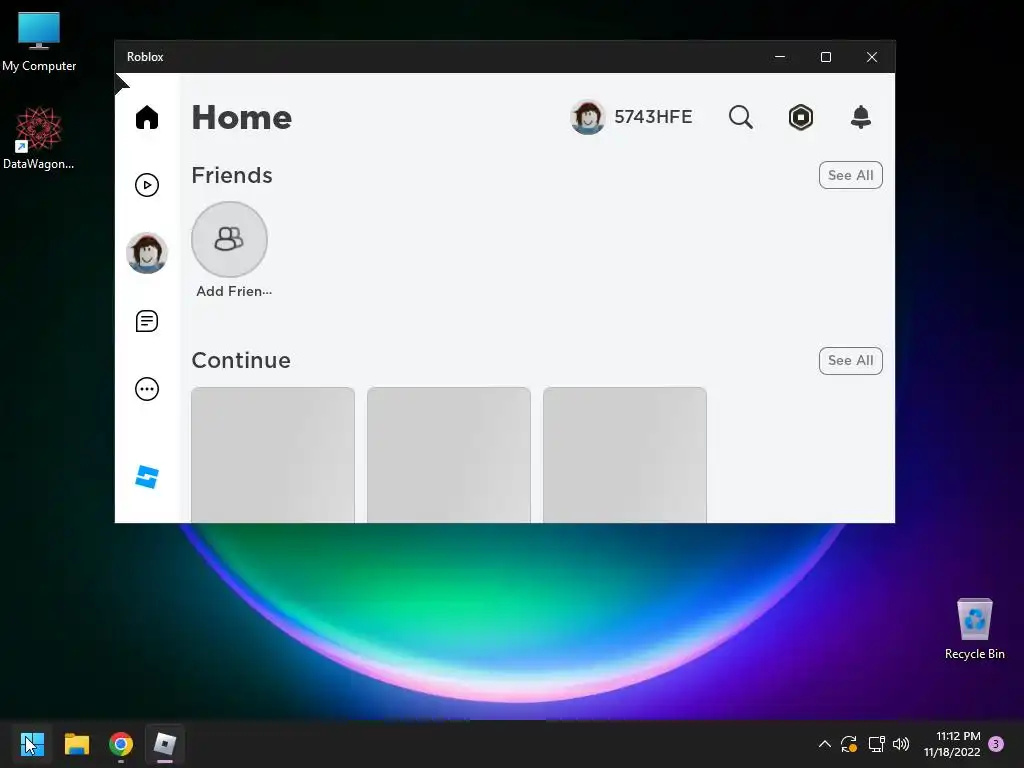Open the notifications bell icon
Image resolution: width=1024 pixels, height=768 pixels.
[861, 118]
